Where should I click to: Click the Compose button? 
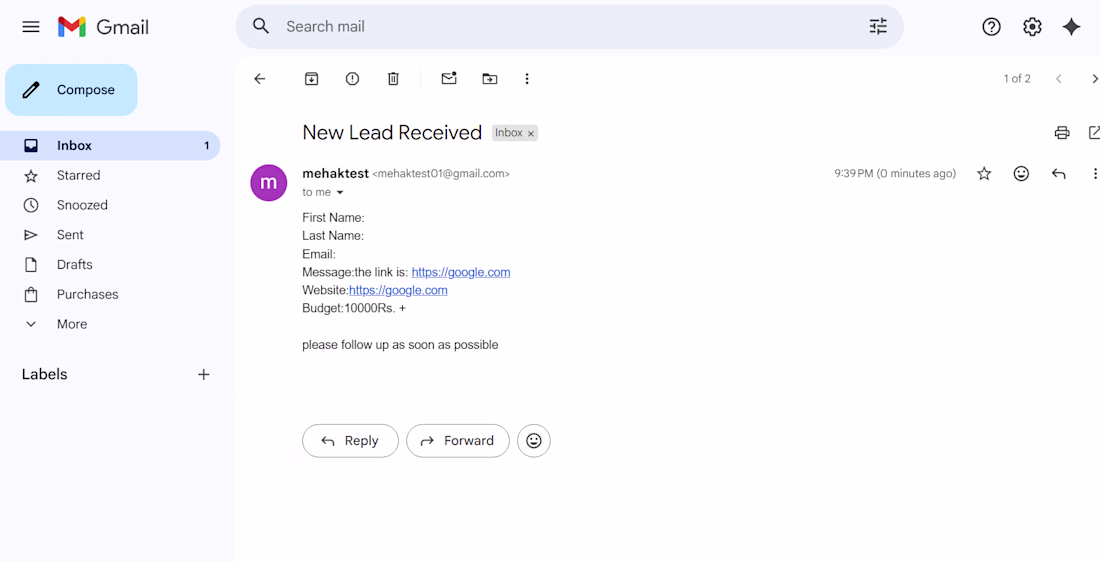pyautogui.click(x=71, y=90)
